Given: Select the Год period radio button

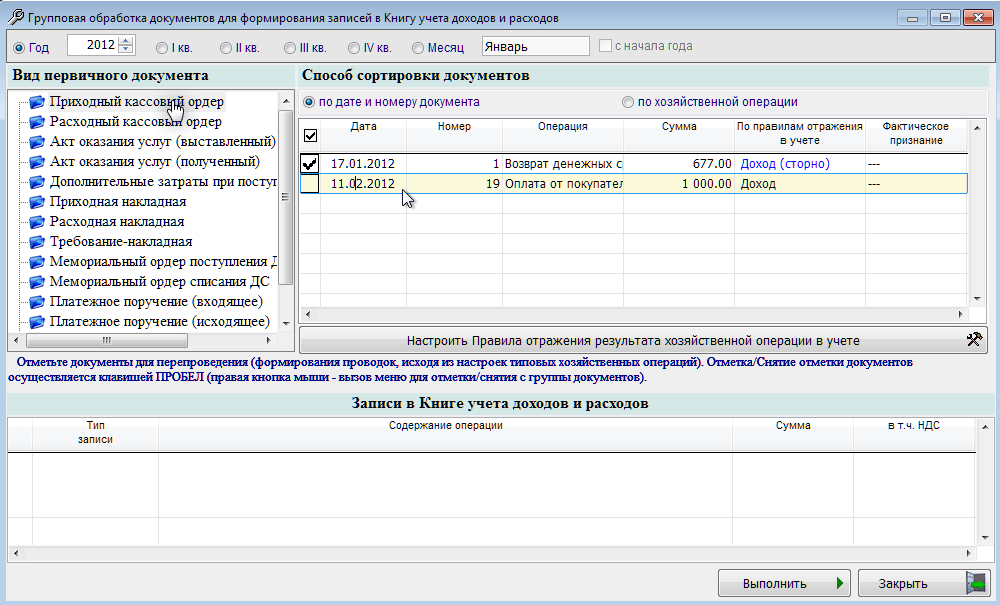Looking at the screenshot, I should tap(19, 48).
